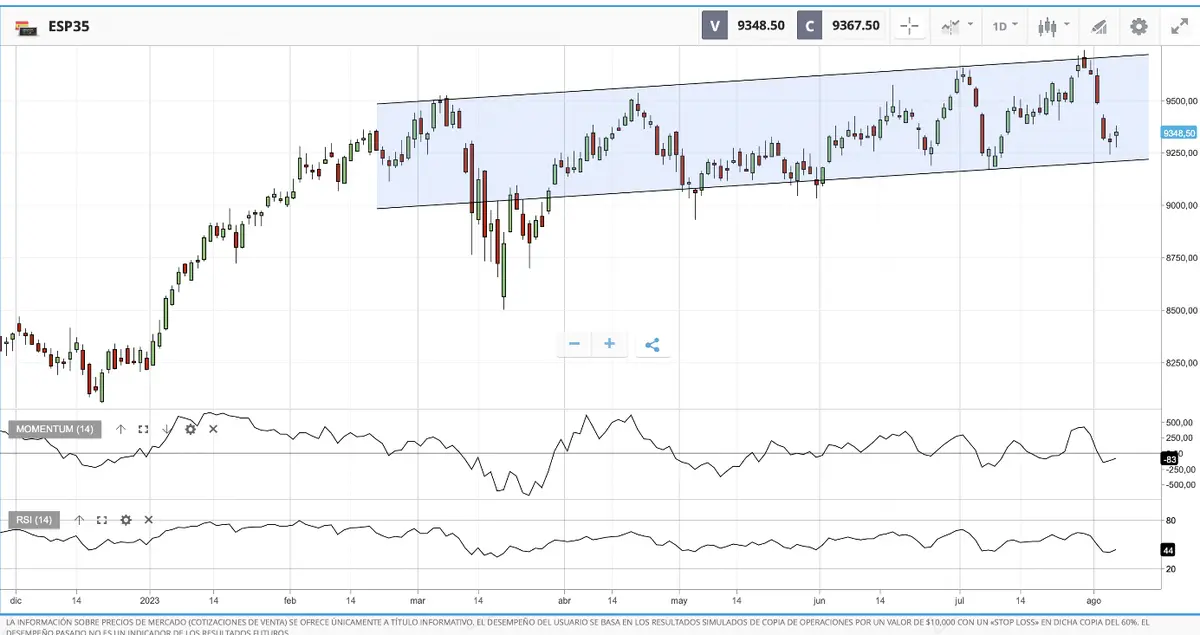Expand the candlestick chart type dropdown
The height and width of the screenshot is (635, 1200).
[1053, 26]
